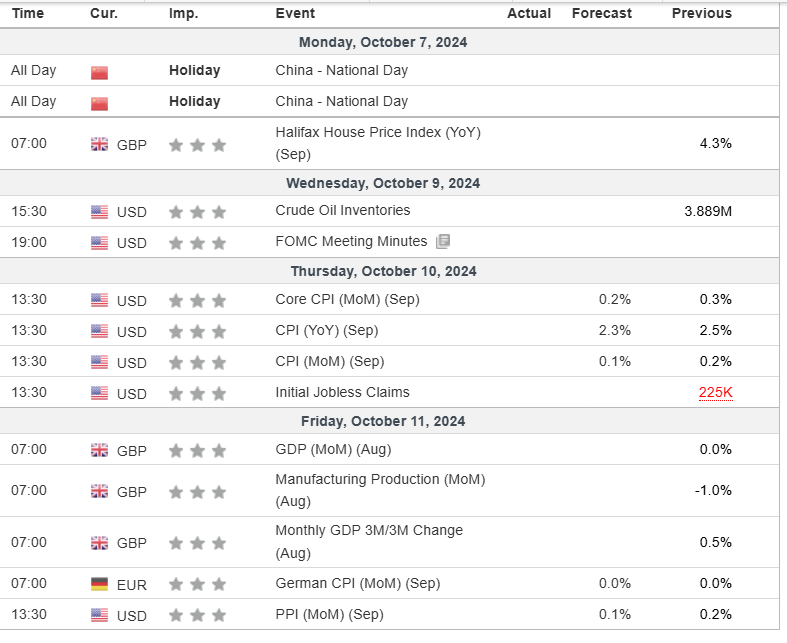The image size is (787, 643).
Task: Open the FOMC Meeting Minutes event
Action: [351, 241]
